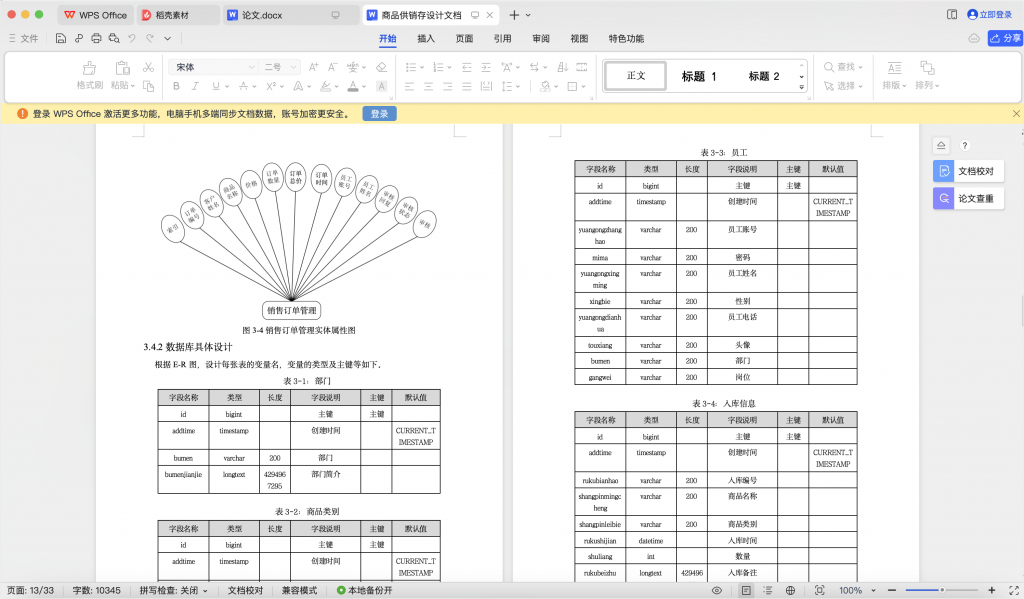
Task: Switch to web layout via globe icon
Action: [789, 590]
